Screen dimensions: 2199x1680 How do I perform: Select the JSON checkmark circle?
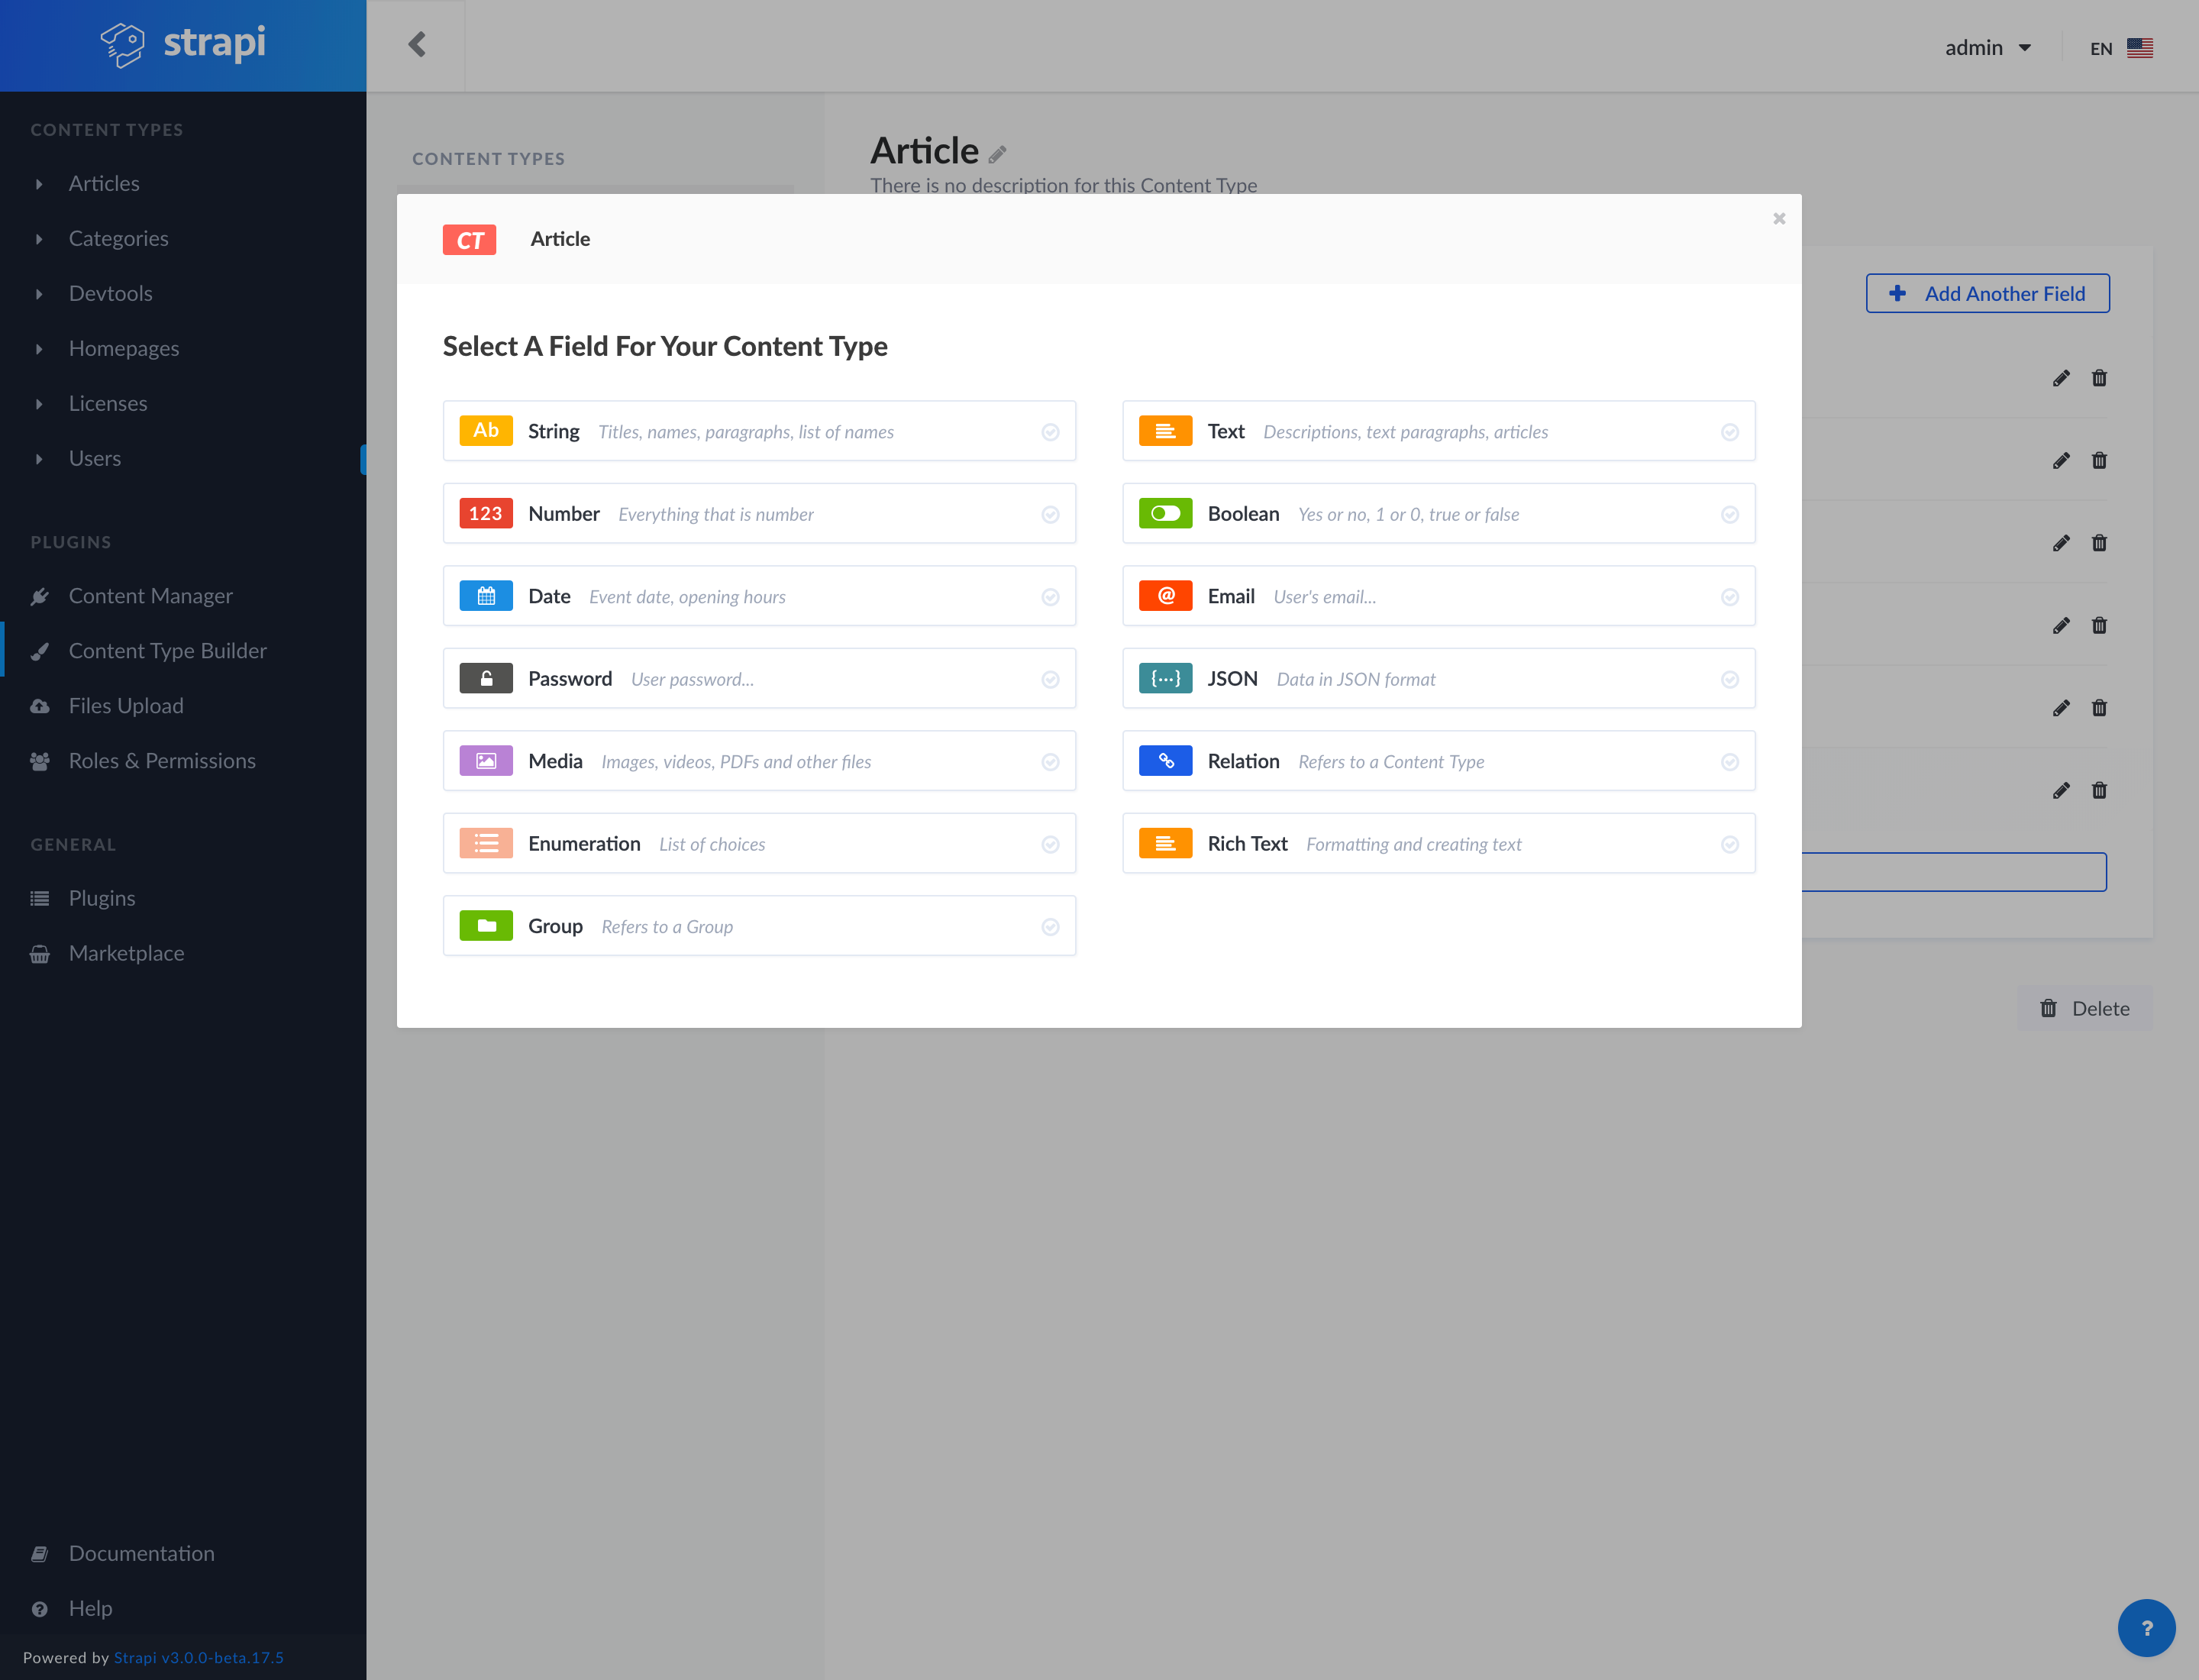tap(1730, 679)
